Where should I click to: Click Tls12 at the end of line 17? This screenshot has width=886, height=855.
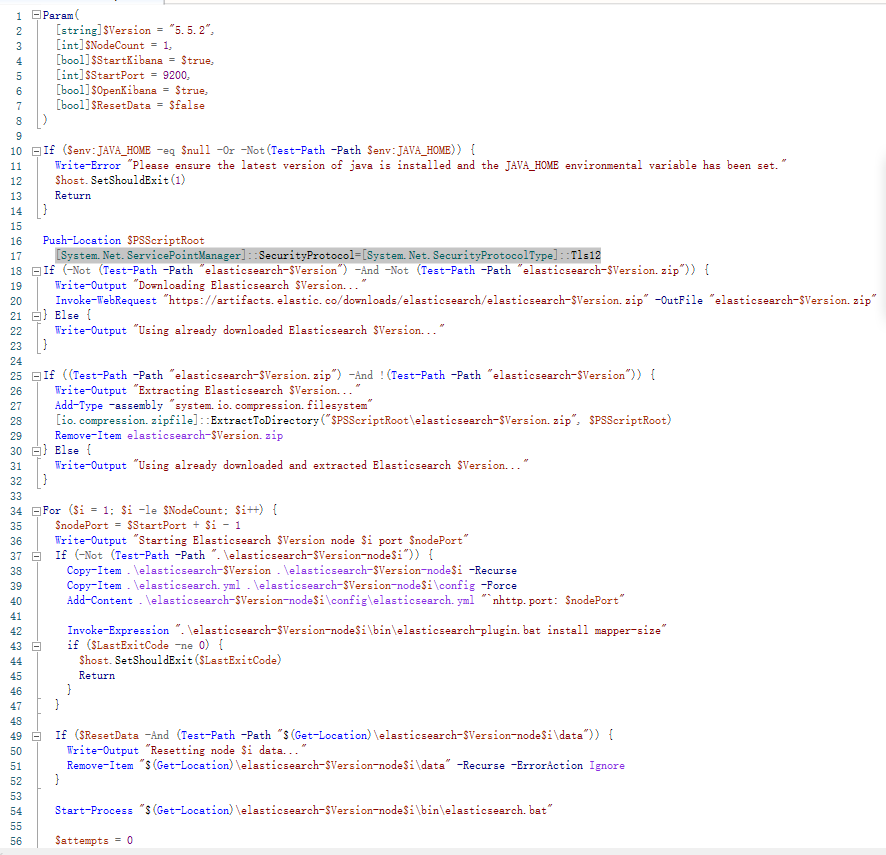[585, 255]
